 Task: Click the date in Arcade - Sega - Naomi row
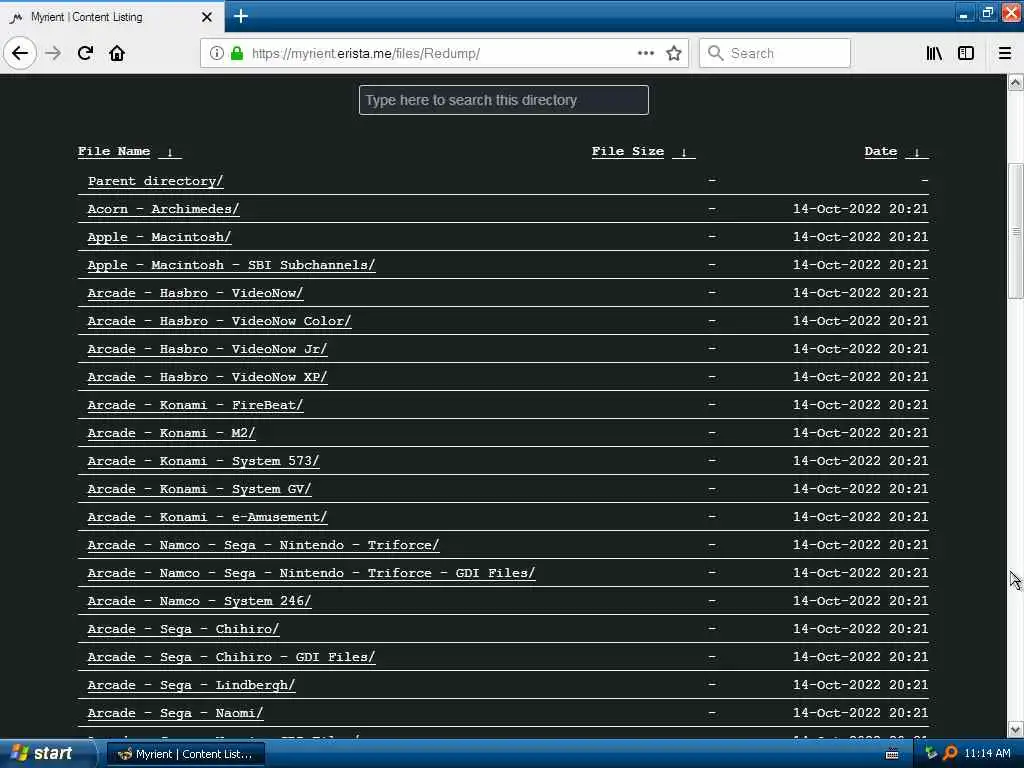click(x=860, y=713)
